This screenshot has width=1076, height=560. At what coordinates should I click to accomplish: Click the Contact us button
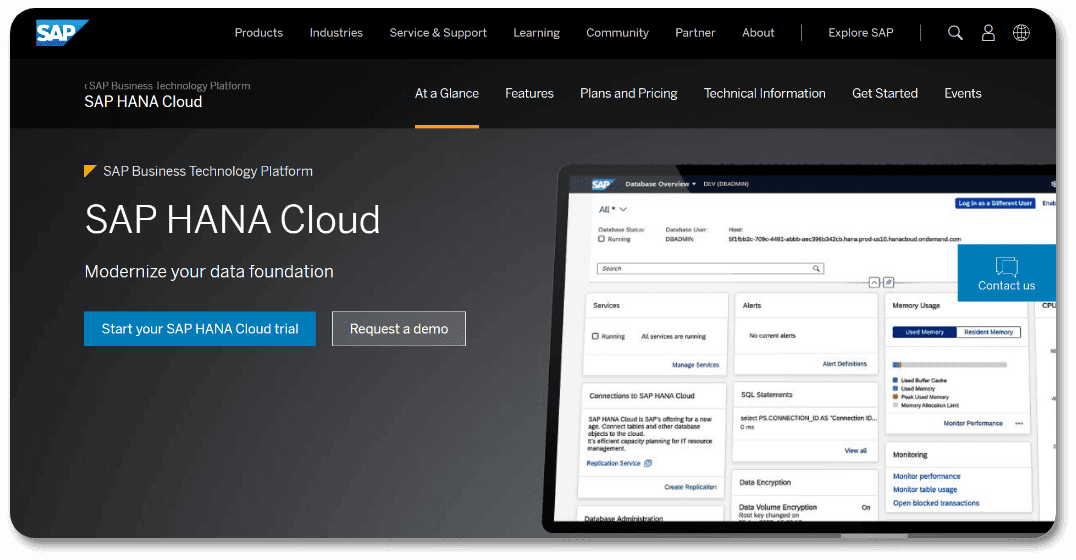click(x=1006, y=272)
